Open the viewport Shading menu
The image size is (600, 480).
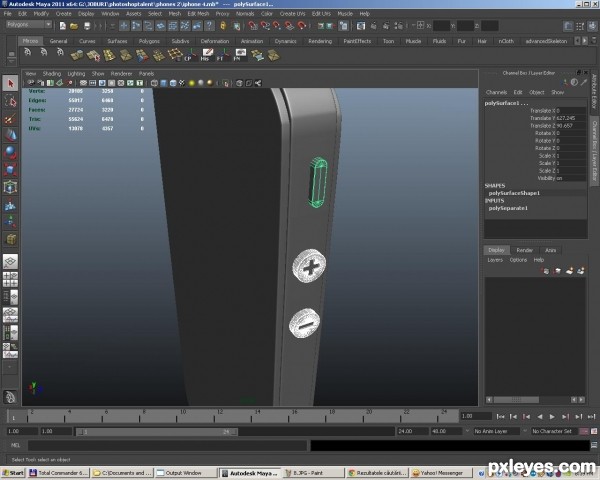(x=52, y=73)
